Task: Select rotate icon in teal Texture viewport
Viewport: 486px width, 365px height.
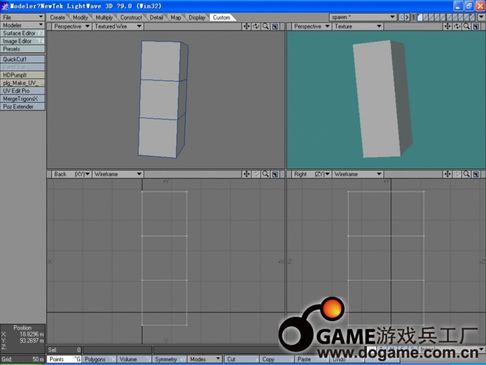Action: point(457,26)
